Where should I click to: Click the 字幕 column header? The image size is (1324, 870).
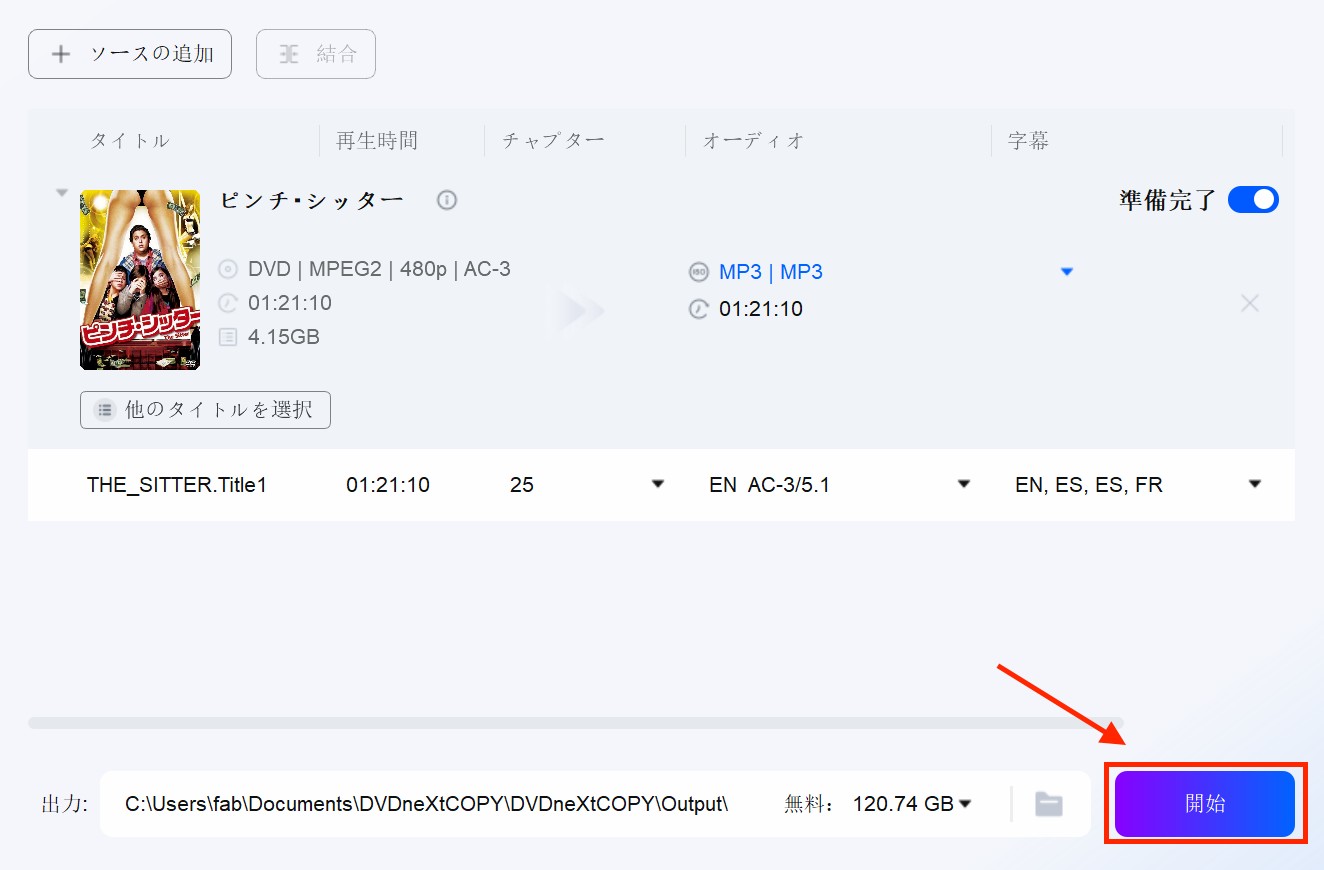[1028, 141]
